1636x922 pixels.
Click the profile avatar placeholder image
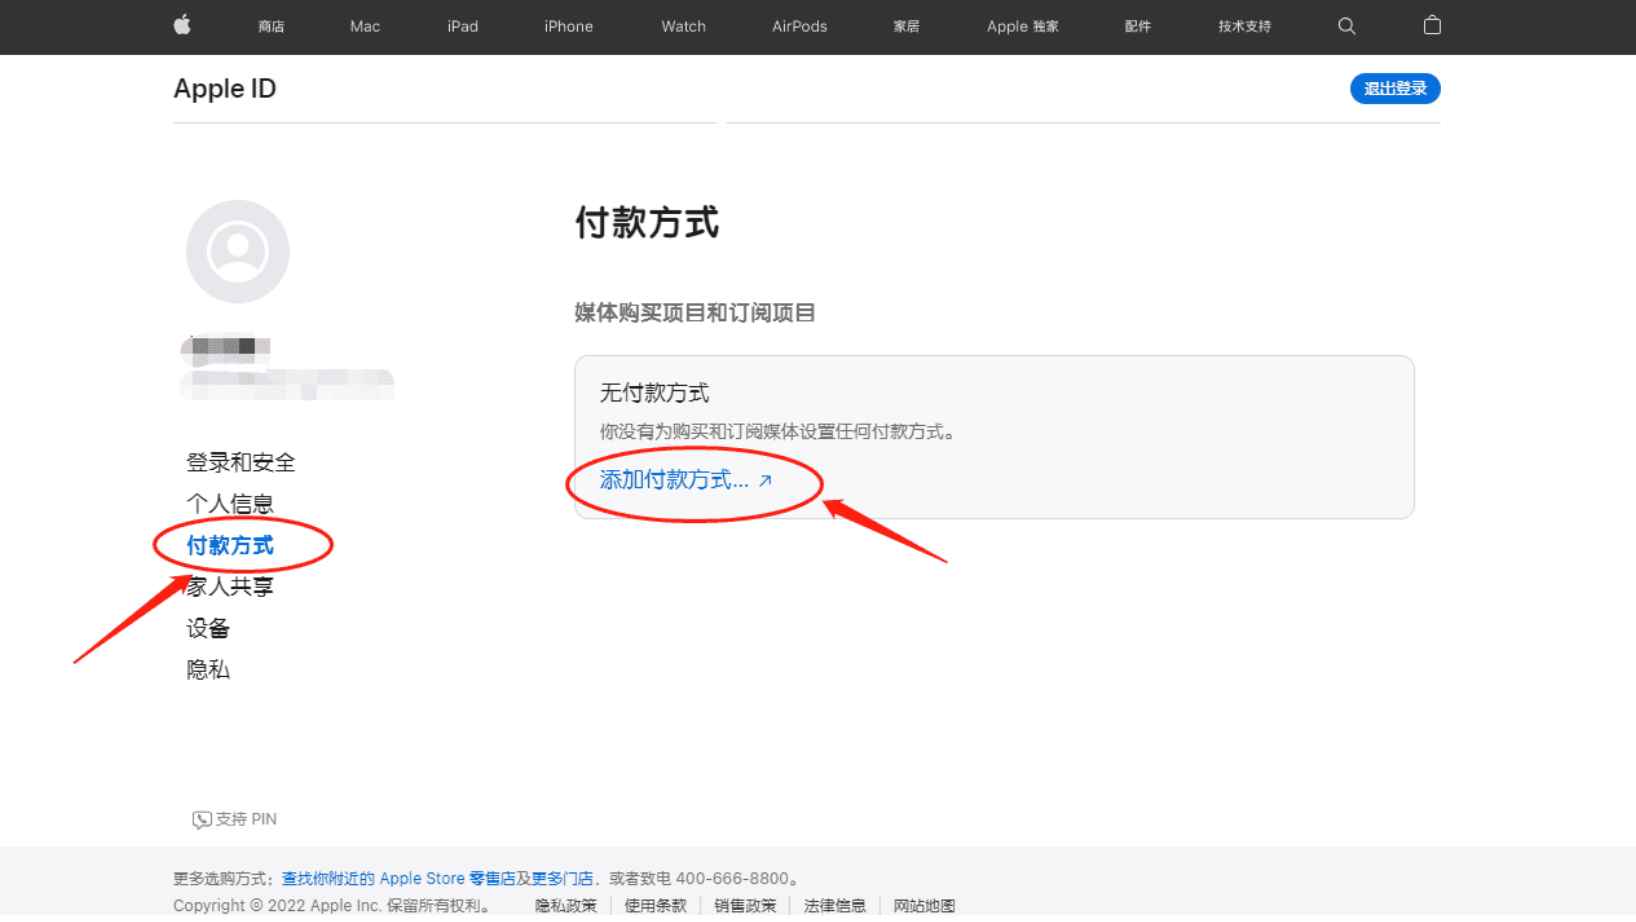(x=237, y=251)
